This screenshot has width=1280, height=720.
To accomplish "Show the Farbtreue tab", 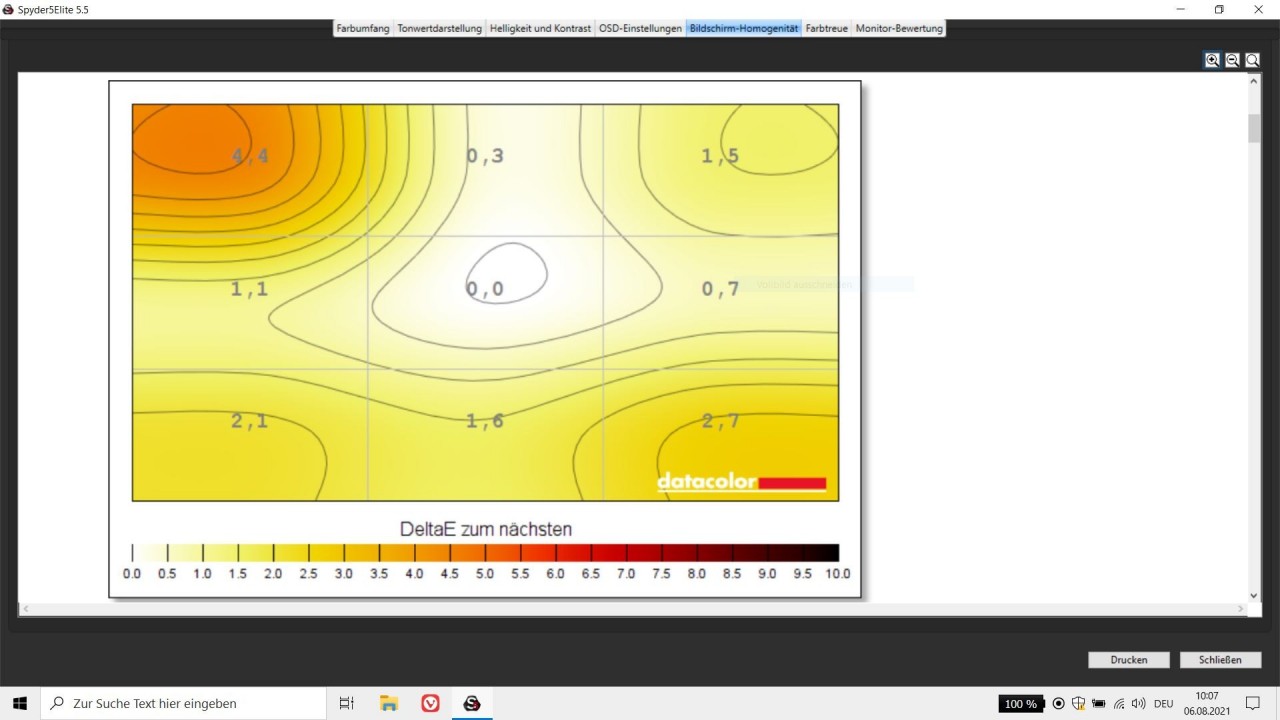I will pyautogui.click(x=826, y=28).
